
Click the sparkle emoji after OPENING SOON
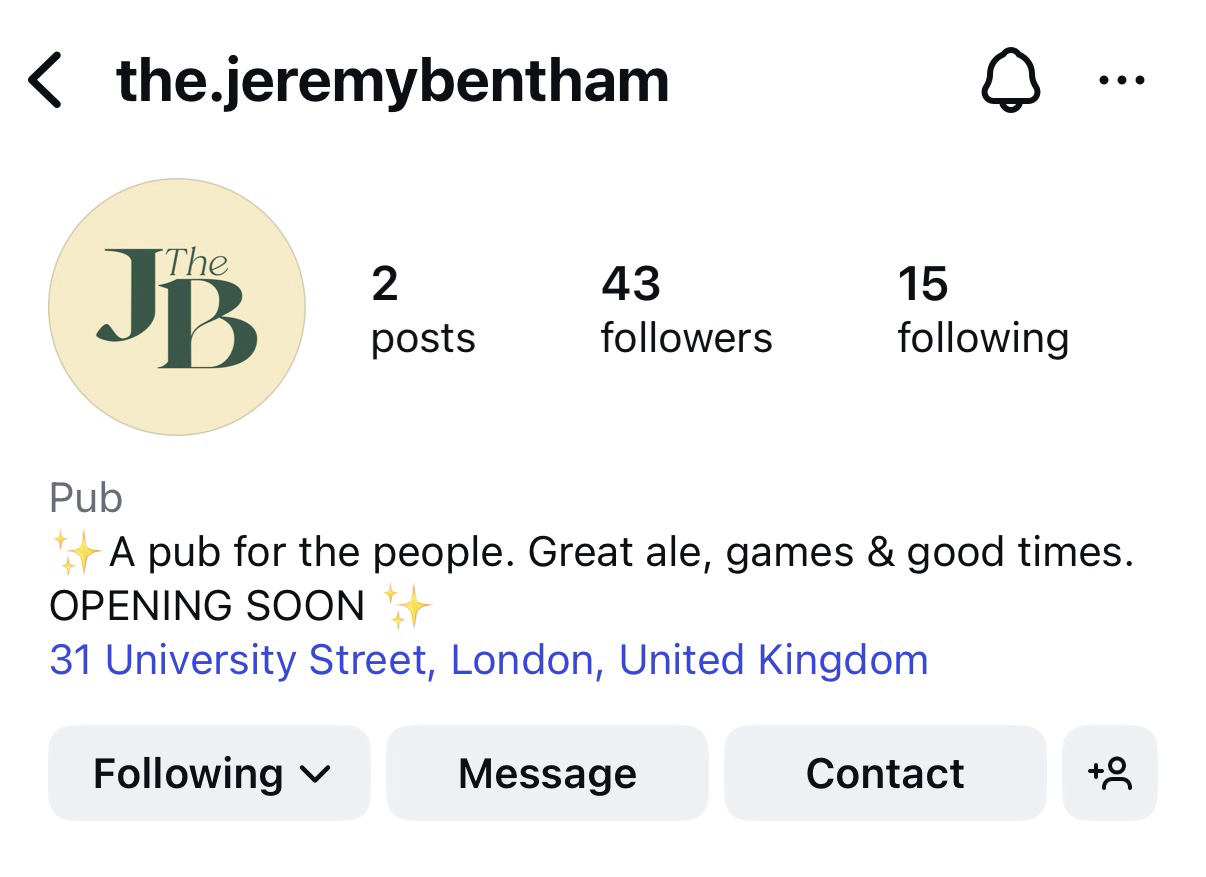[407, 607]
